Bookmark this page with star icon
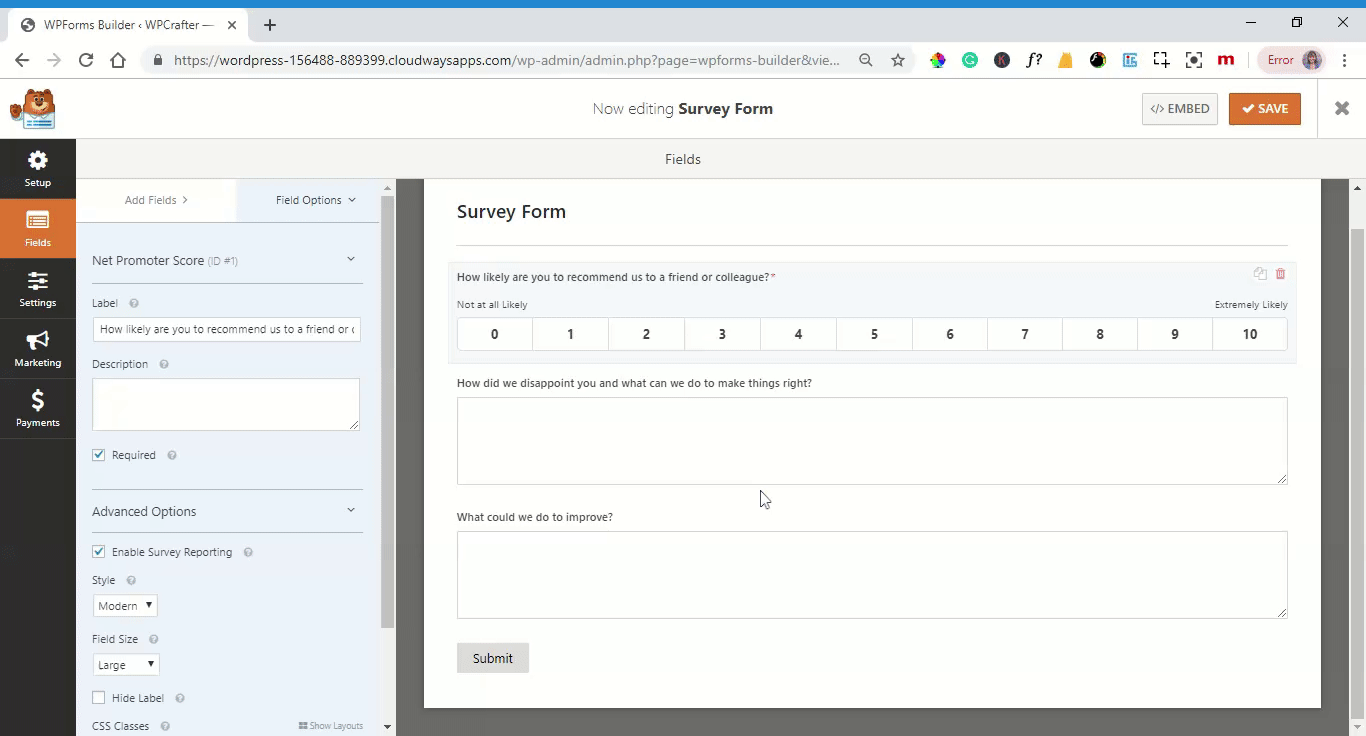 tap(898, 60)
